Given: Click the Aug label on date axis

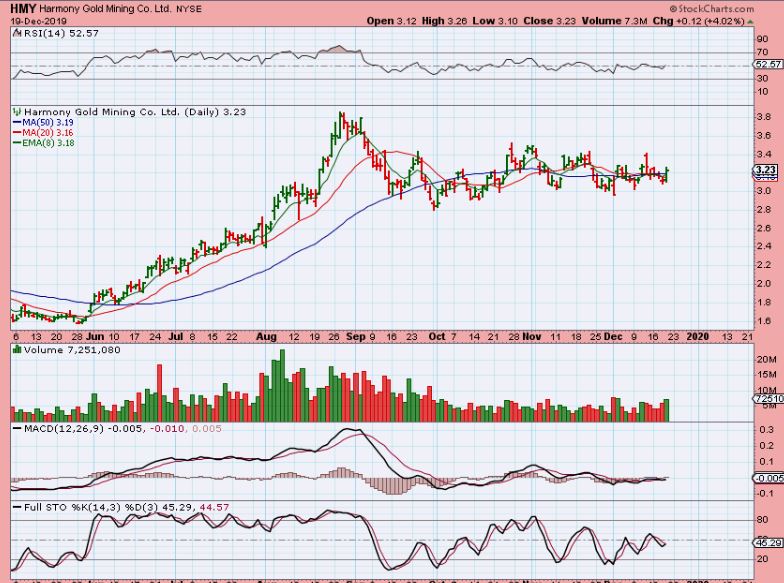Looking at the screenshot, I should pos(266,336).
